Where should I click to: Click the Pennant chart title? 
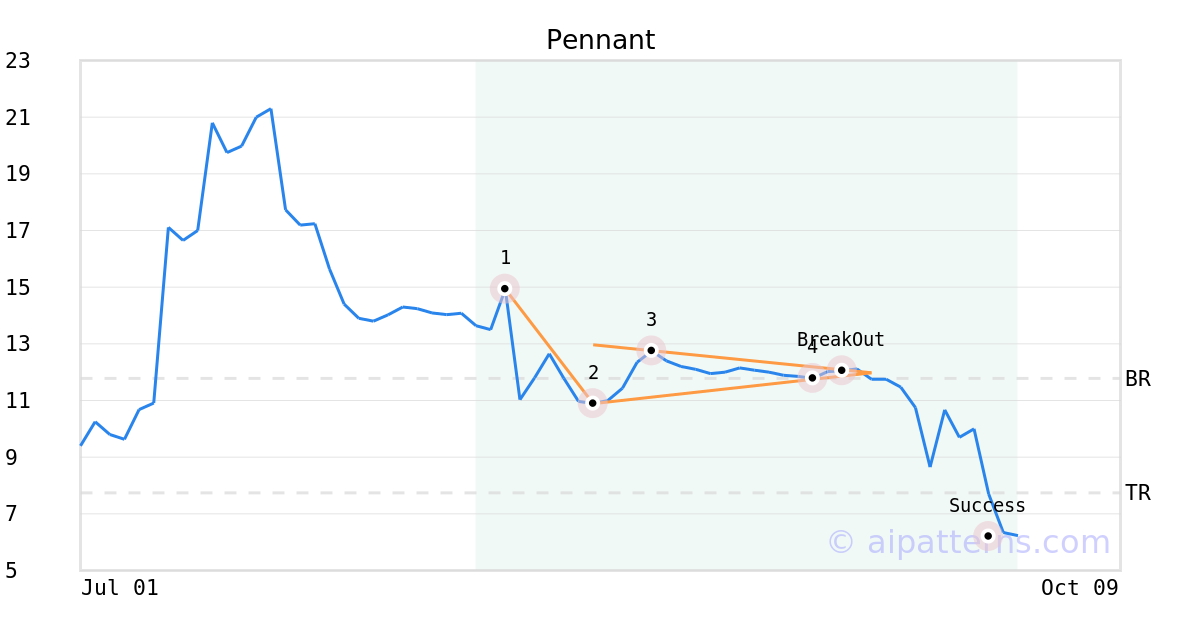click(x=600, y=40)
